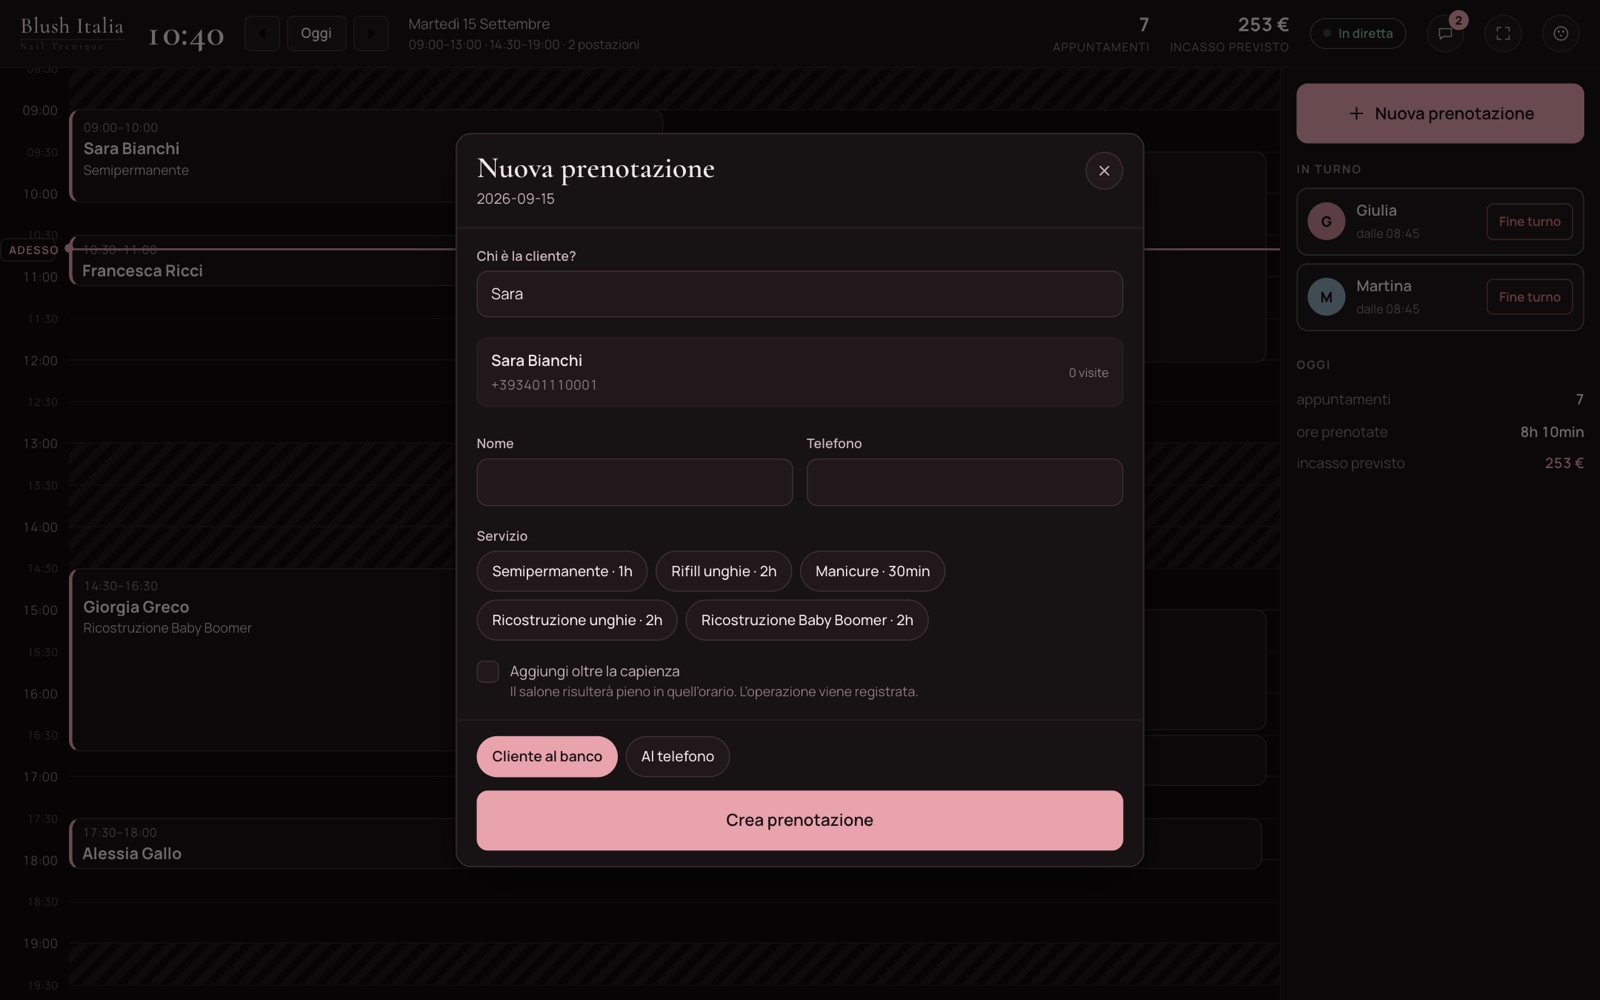Click Nuova prenotazione sidebar button
The width and height of the screenshot is (1600, 1000).
1440,113
